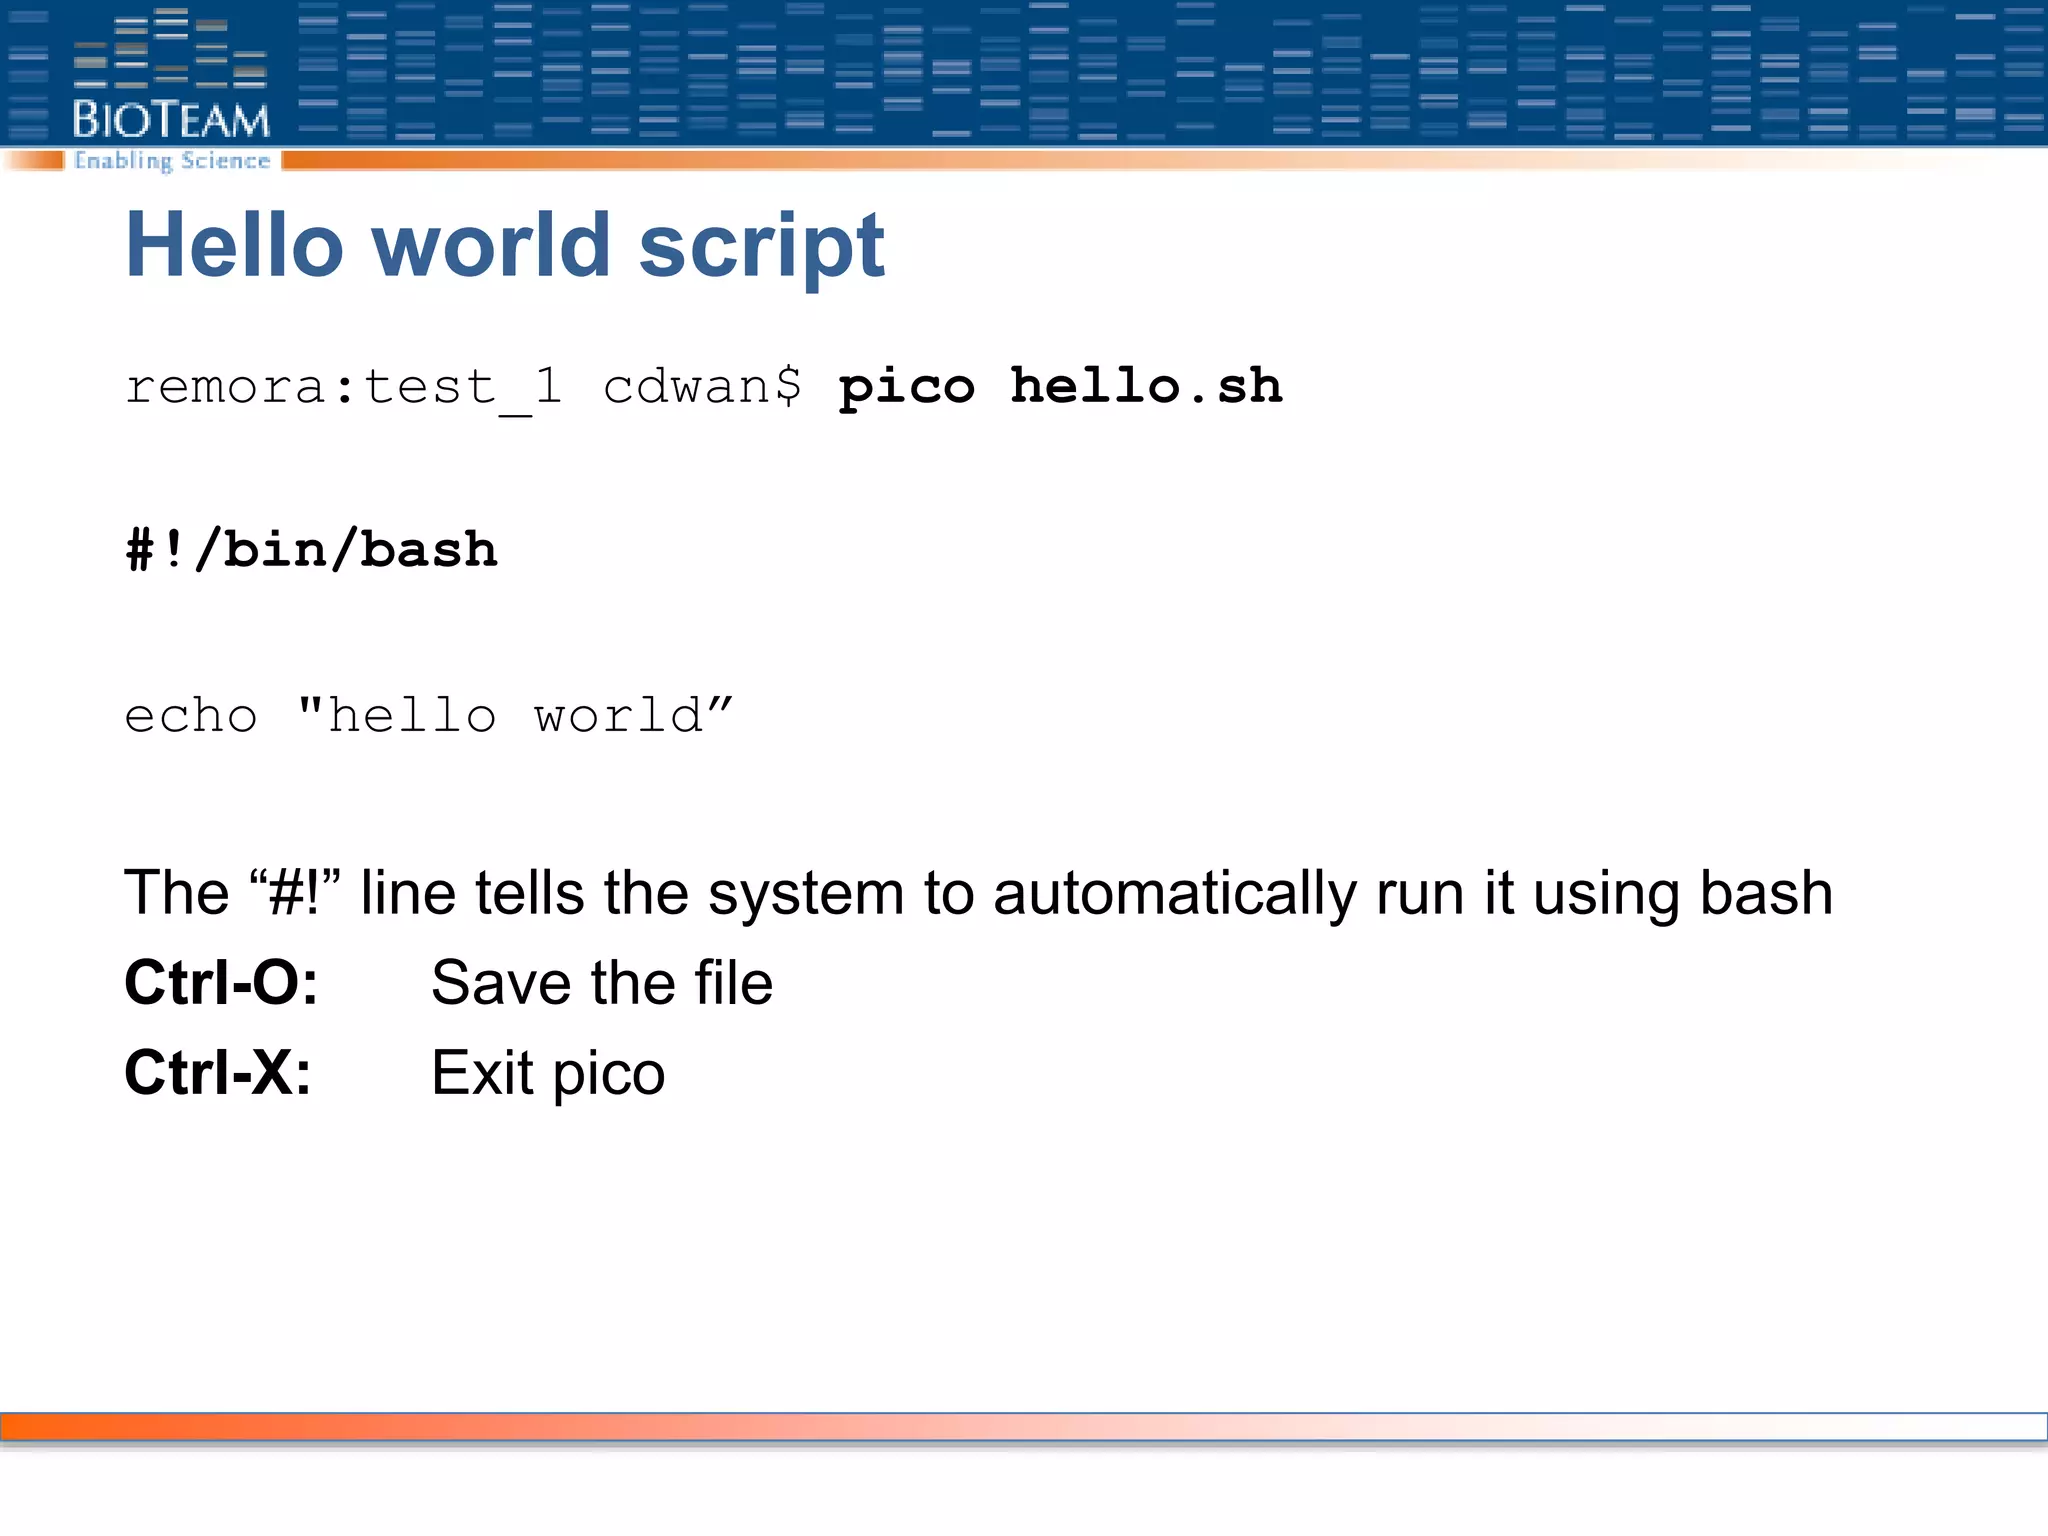
Task: Click the Hello world script title
Action: pyautogui.click(x=504, y=246)
